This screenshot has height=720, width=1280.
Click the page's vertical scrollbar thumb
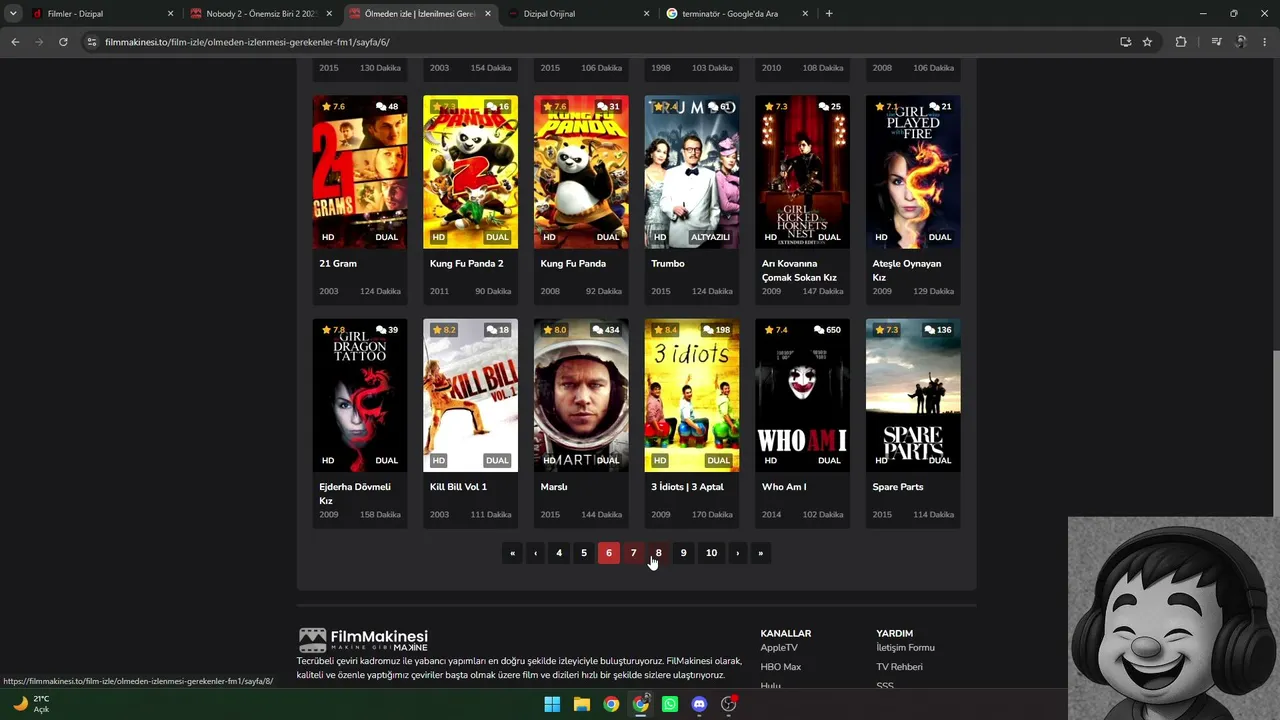click(1276, 435)
